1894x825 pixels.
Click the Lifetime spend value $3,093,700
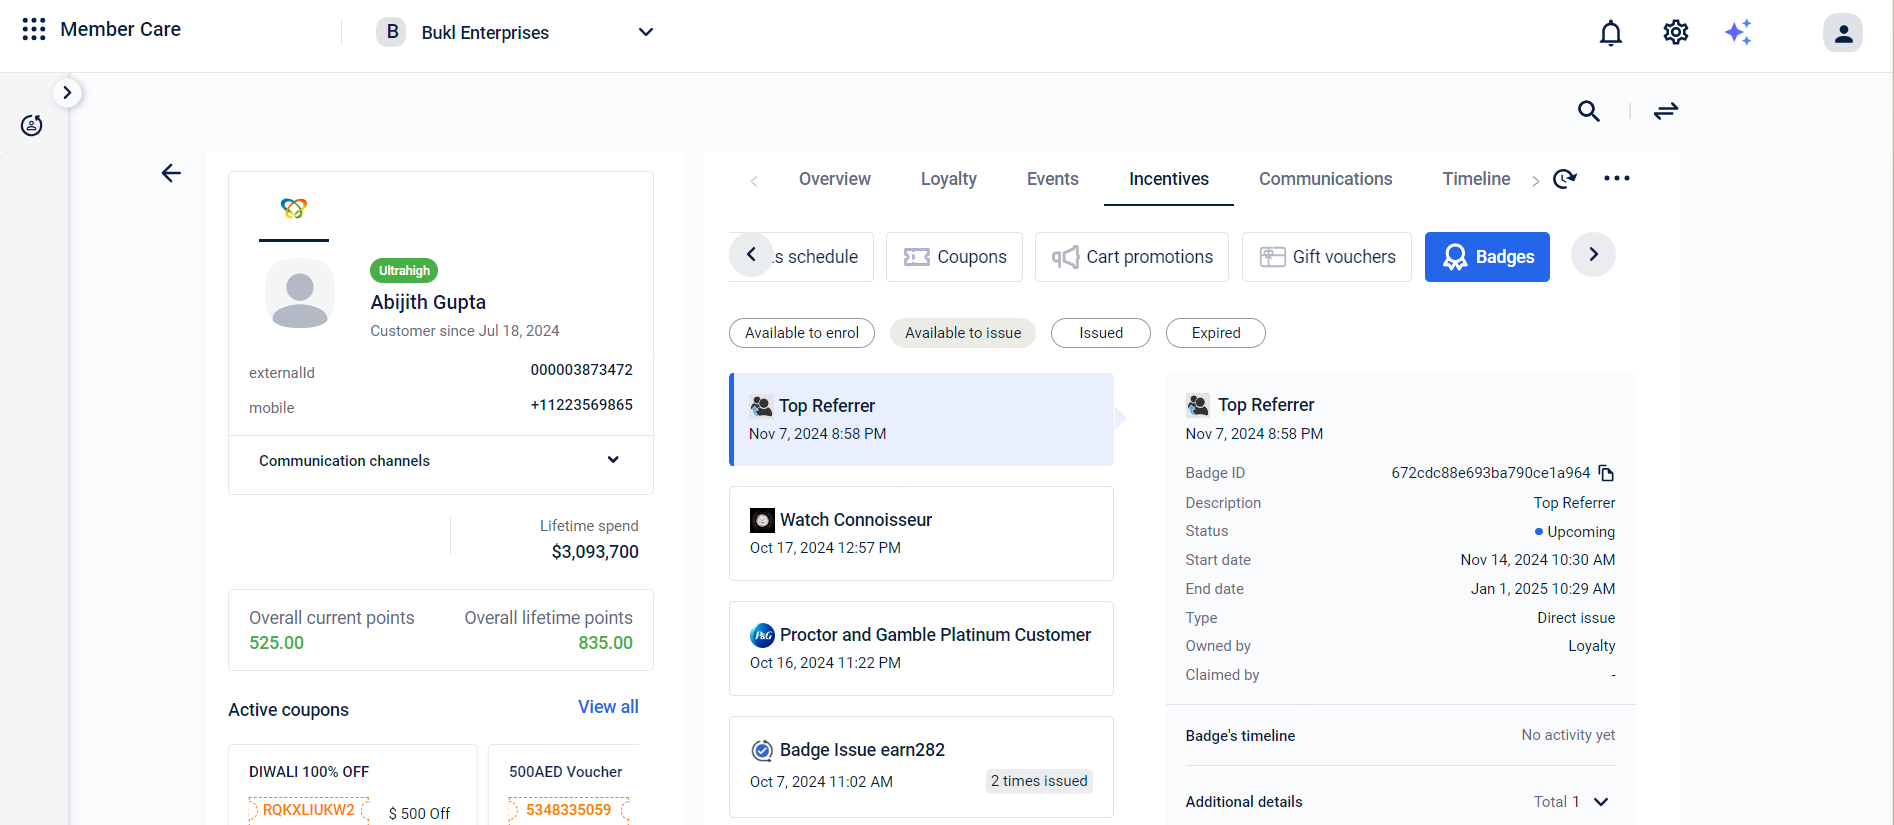(595, 552)
